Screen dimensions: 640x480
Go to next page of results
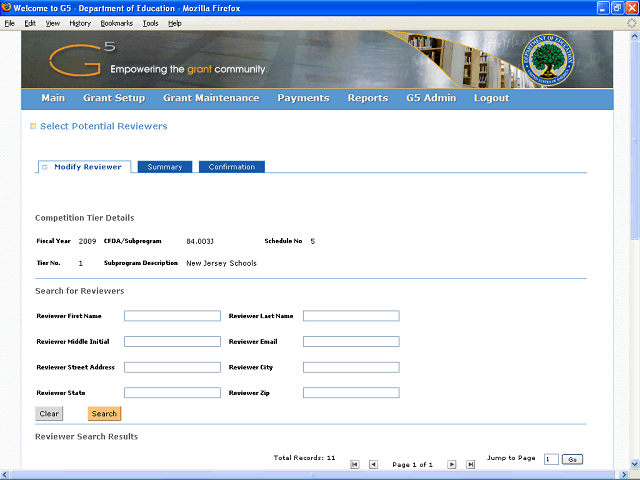(451, 464)
